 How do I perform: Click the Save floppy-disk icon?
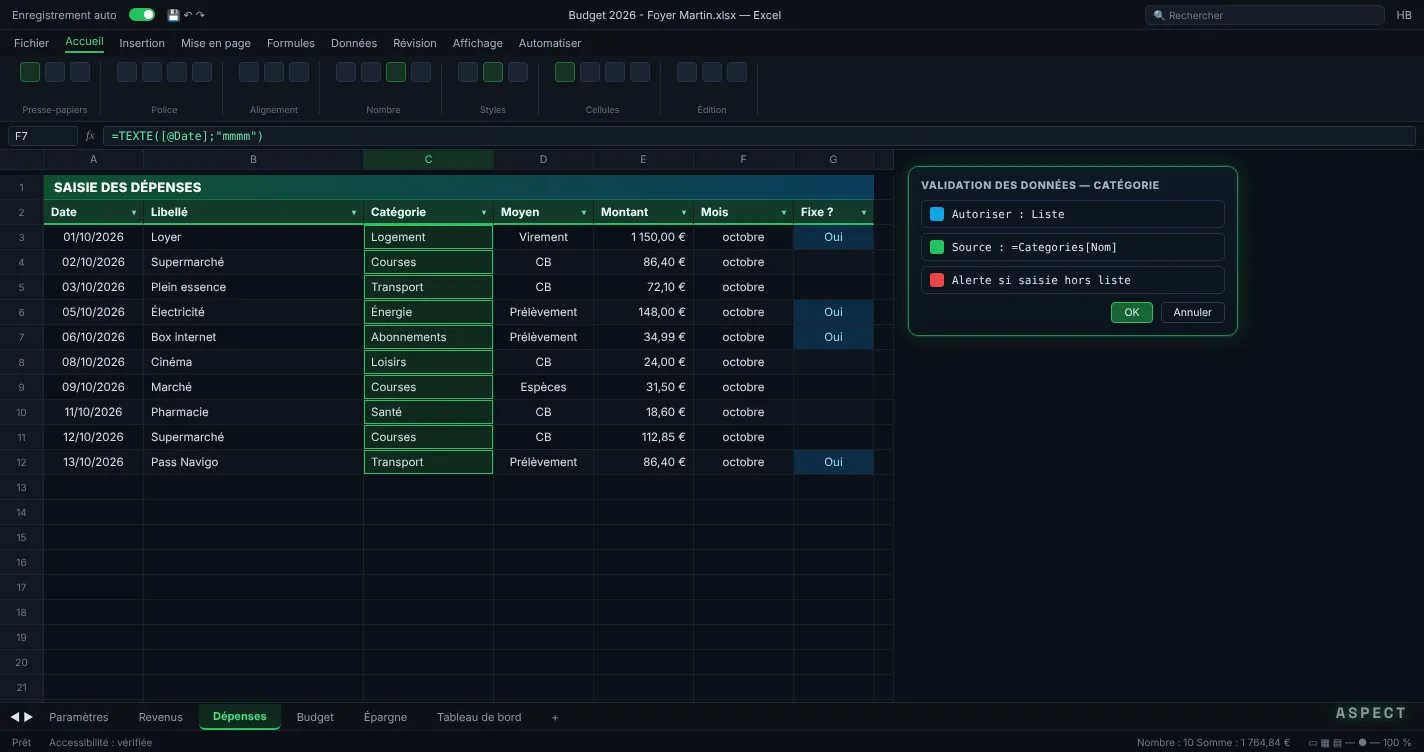pos(174,15)
